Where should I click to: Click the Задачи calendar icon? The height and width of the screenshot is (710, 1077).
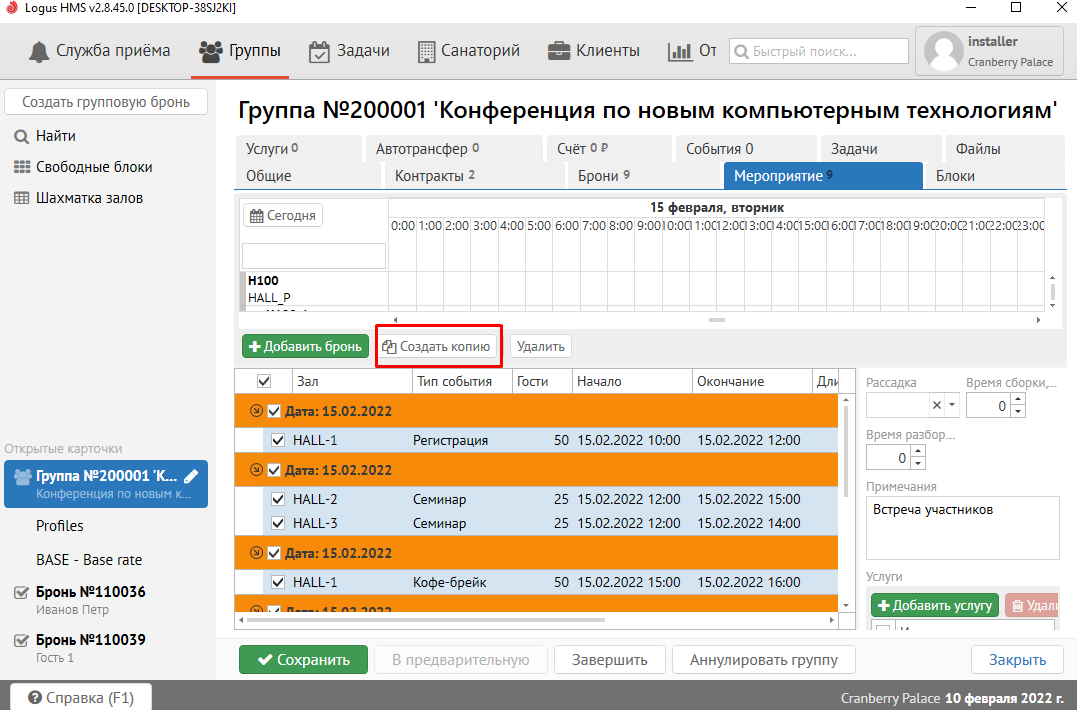coord(320,51)
